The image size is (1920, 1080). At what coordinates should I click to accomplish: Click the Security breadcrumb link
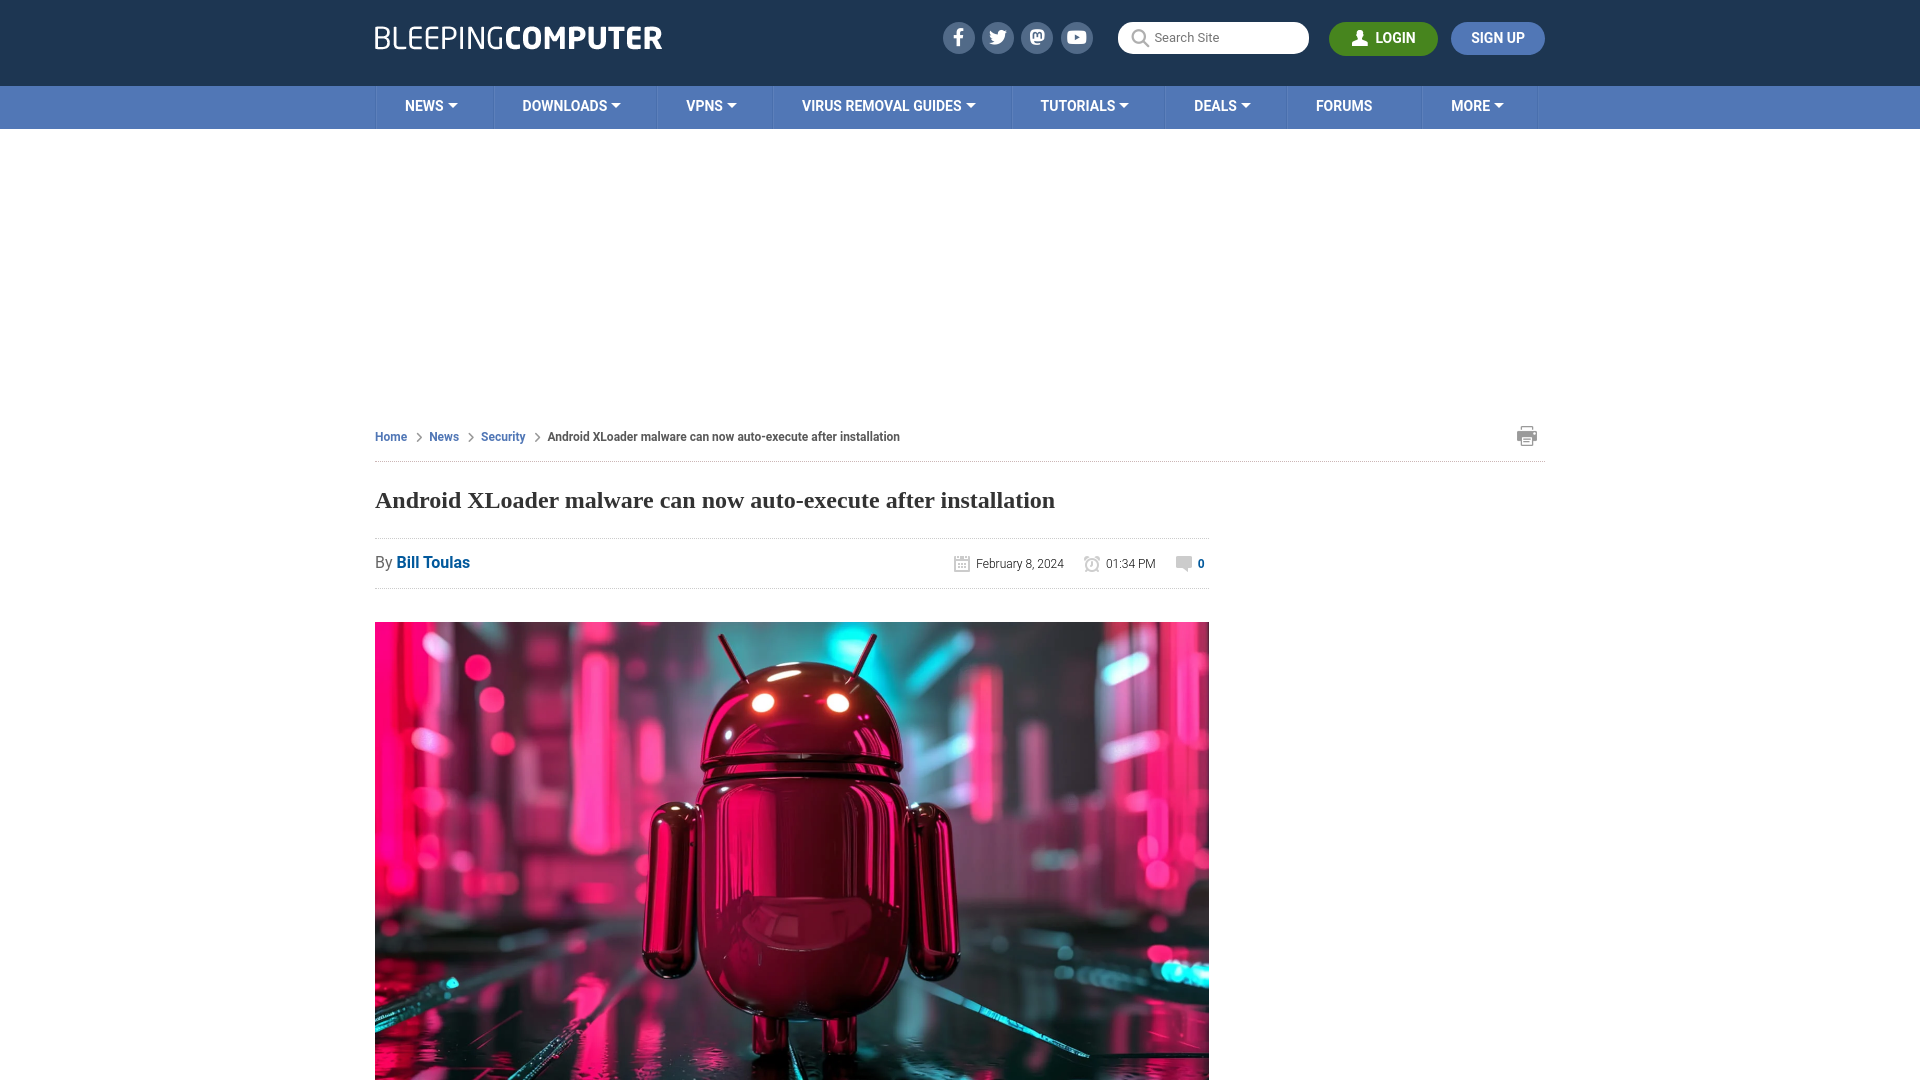pyautogui.click(x=502, y=436)
